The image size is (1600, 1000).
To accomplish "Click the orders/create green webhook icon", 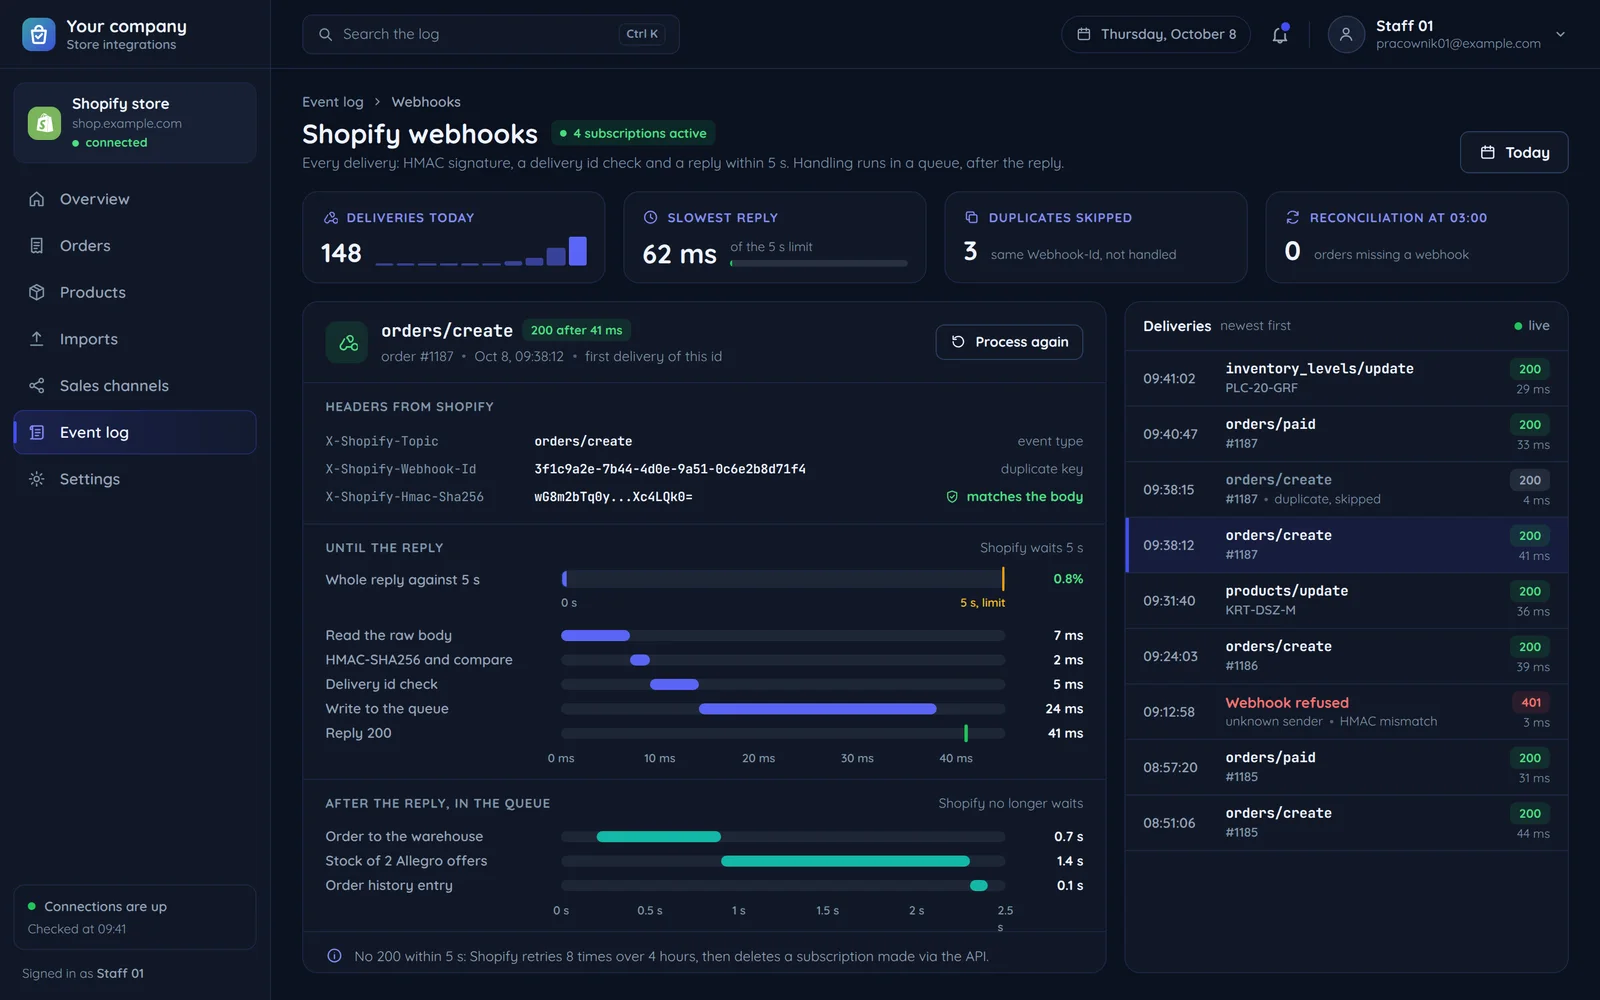I will point(348,343).
